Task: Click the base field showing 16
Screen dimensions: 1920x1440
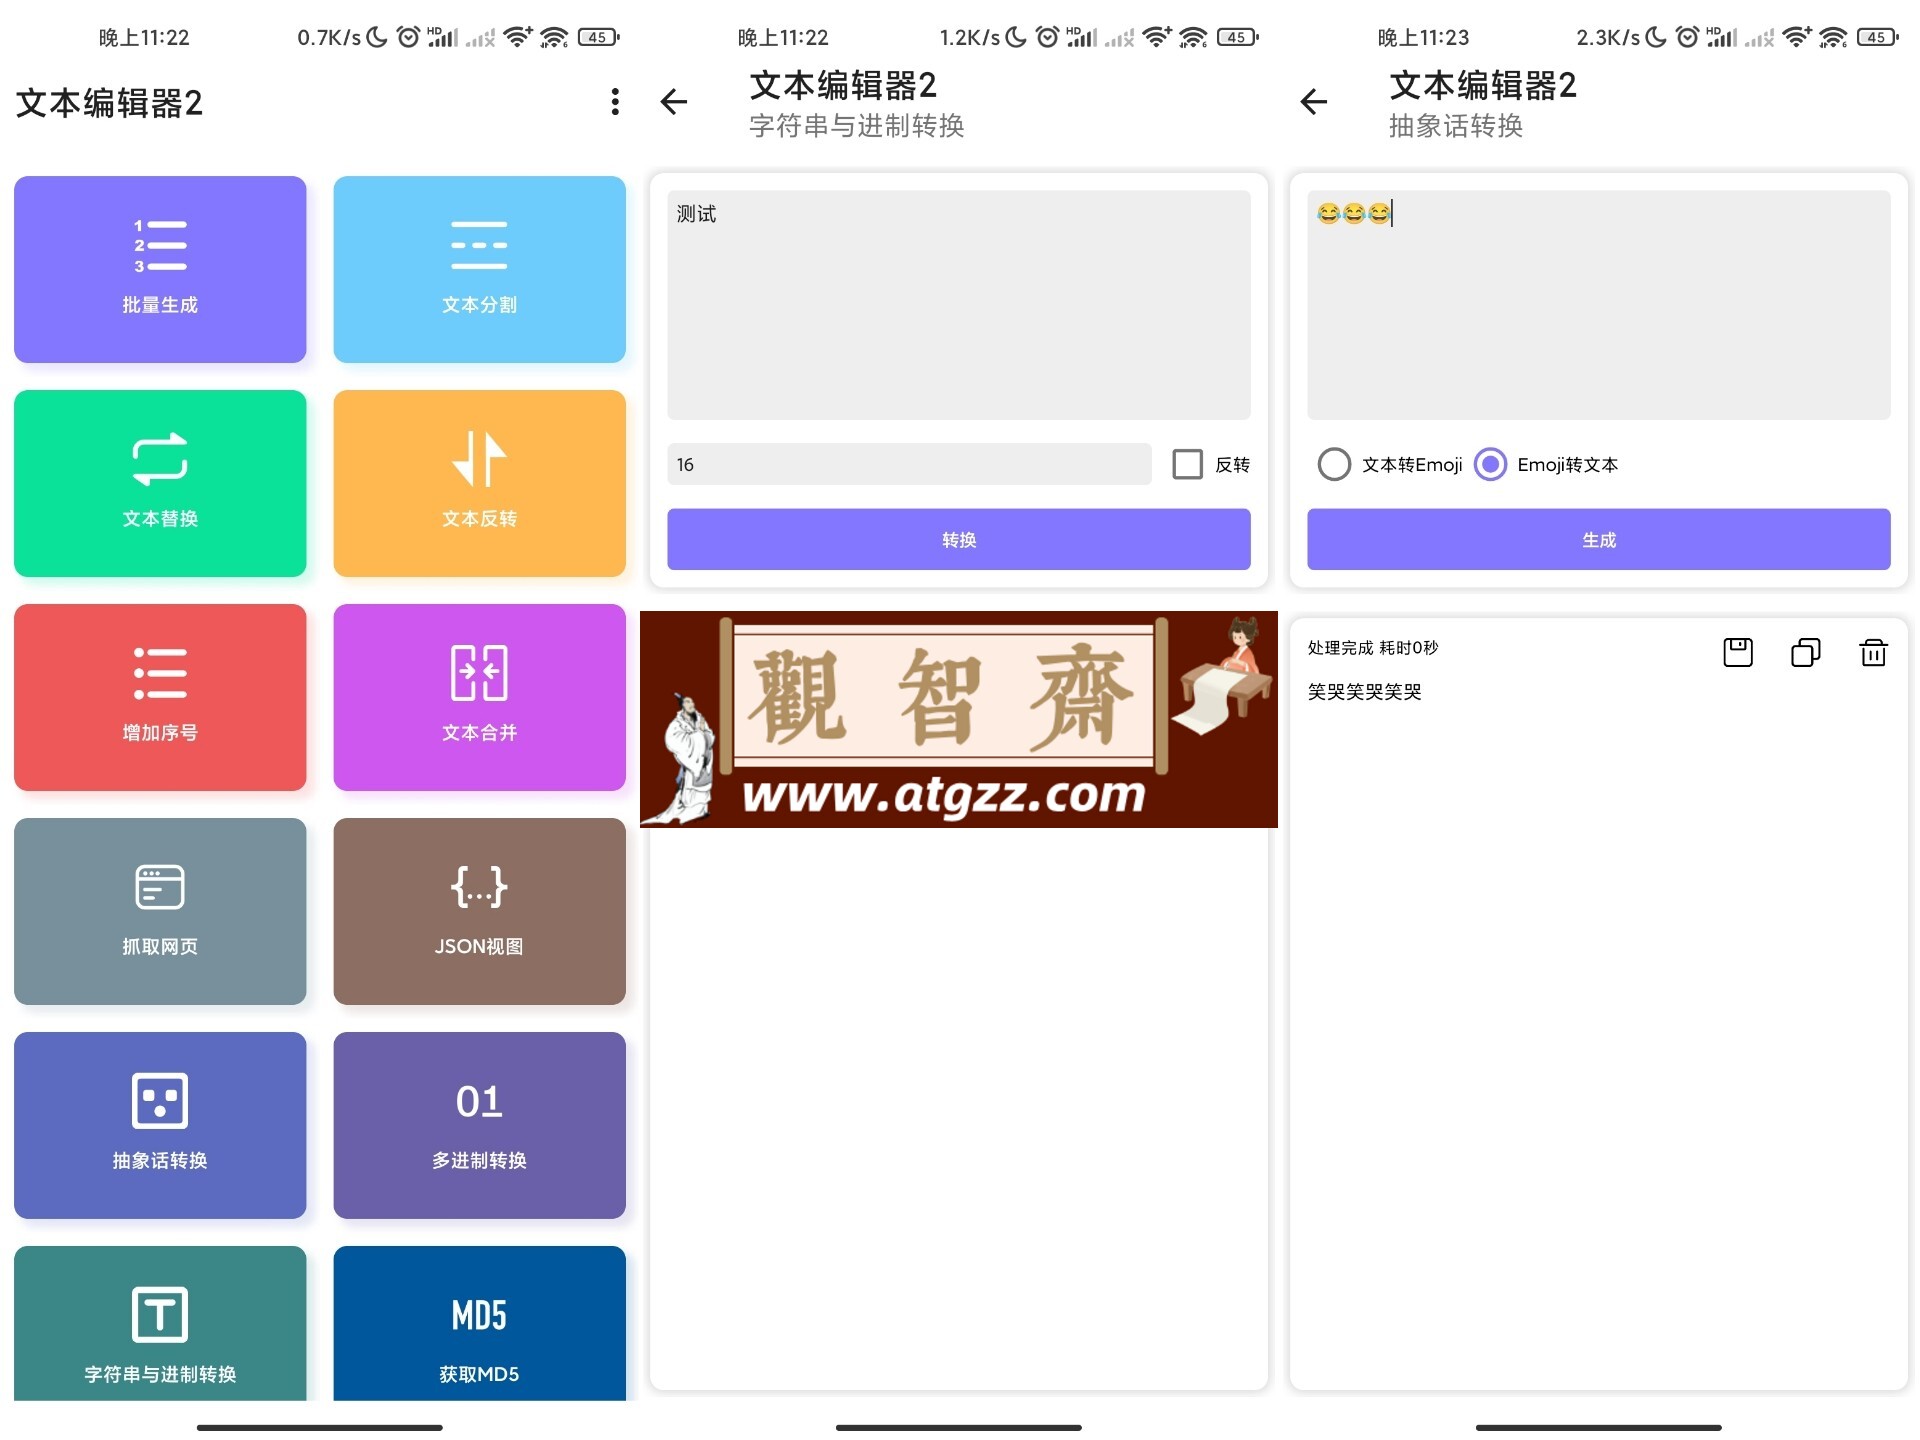Action: [909, 464]
